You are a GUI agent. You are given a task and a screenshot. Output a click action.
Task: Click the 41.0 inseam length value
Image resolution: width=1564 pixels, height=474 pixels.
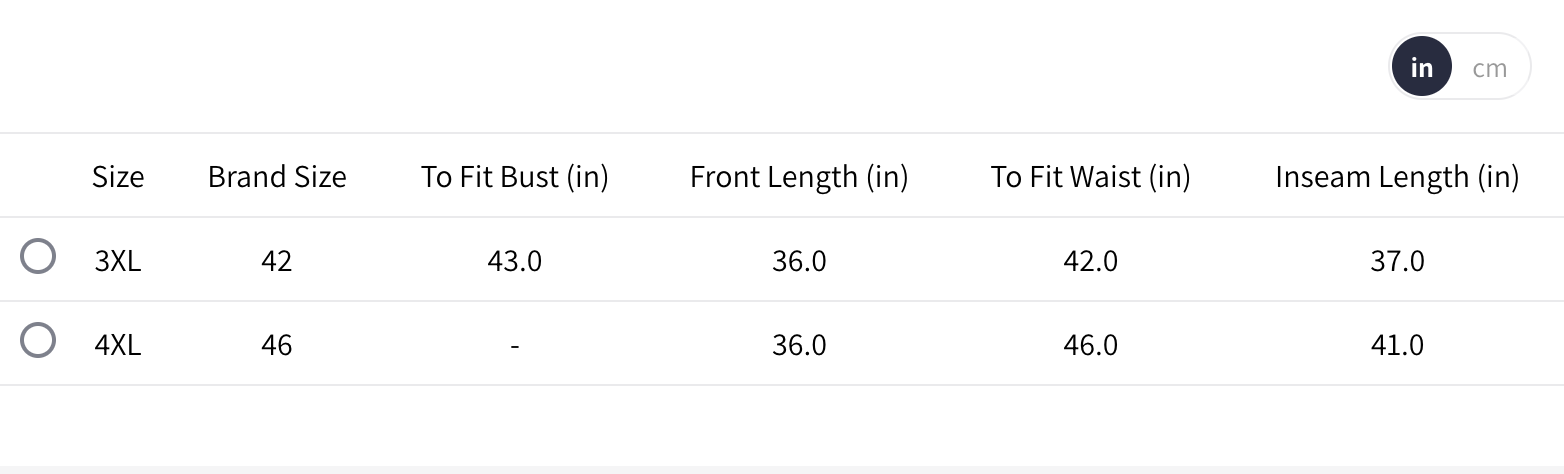pos(1397,345)
